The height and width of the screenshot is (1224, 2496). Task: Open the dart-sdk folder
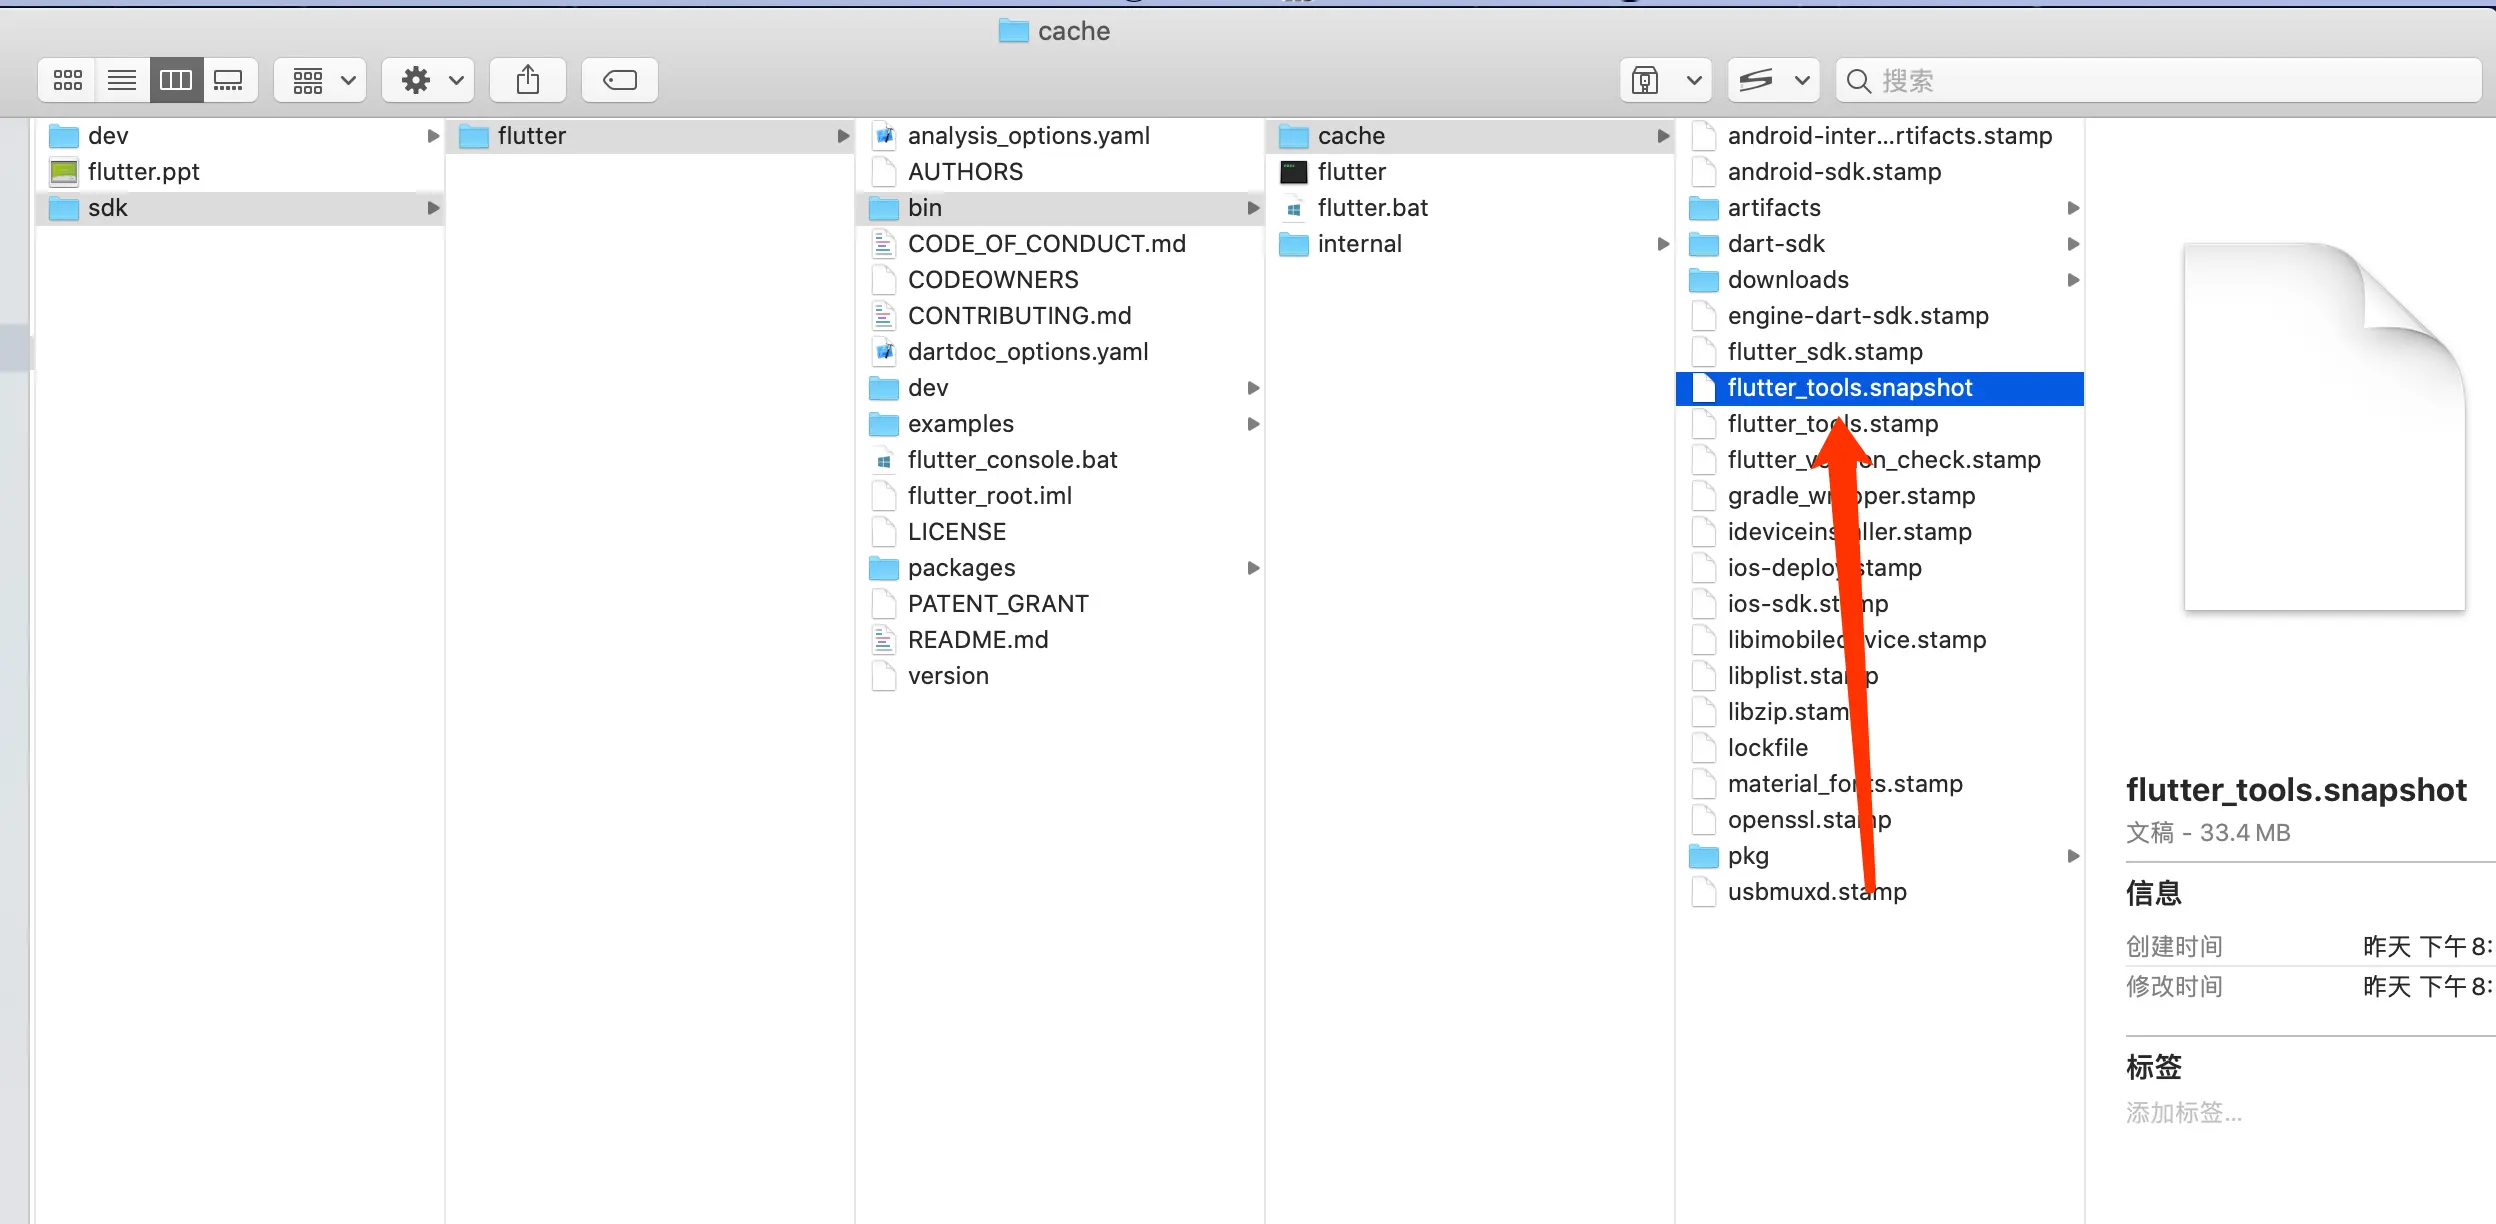coord(1776,244)
